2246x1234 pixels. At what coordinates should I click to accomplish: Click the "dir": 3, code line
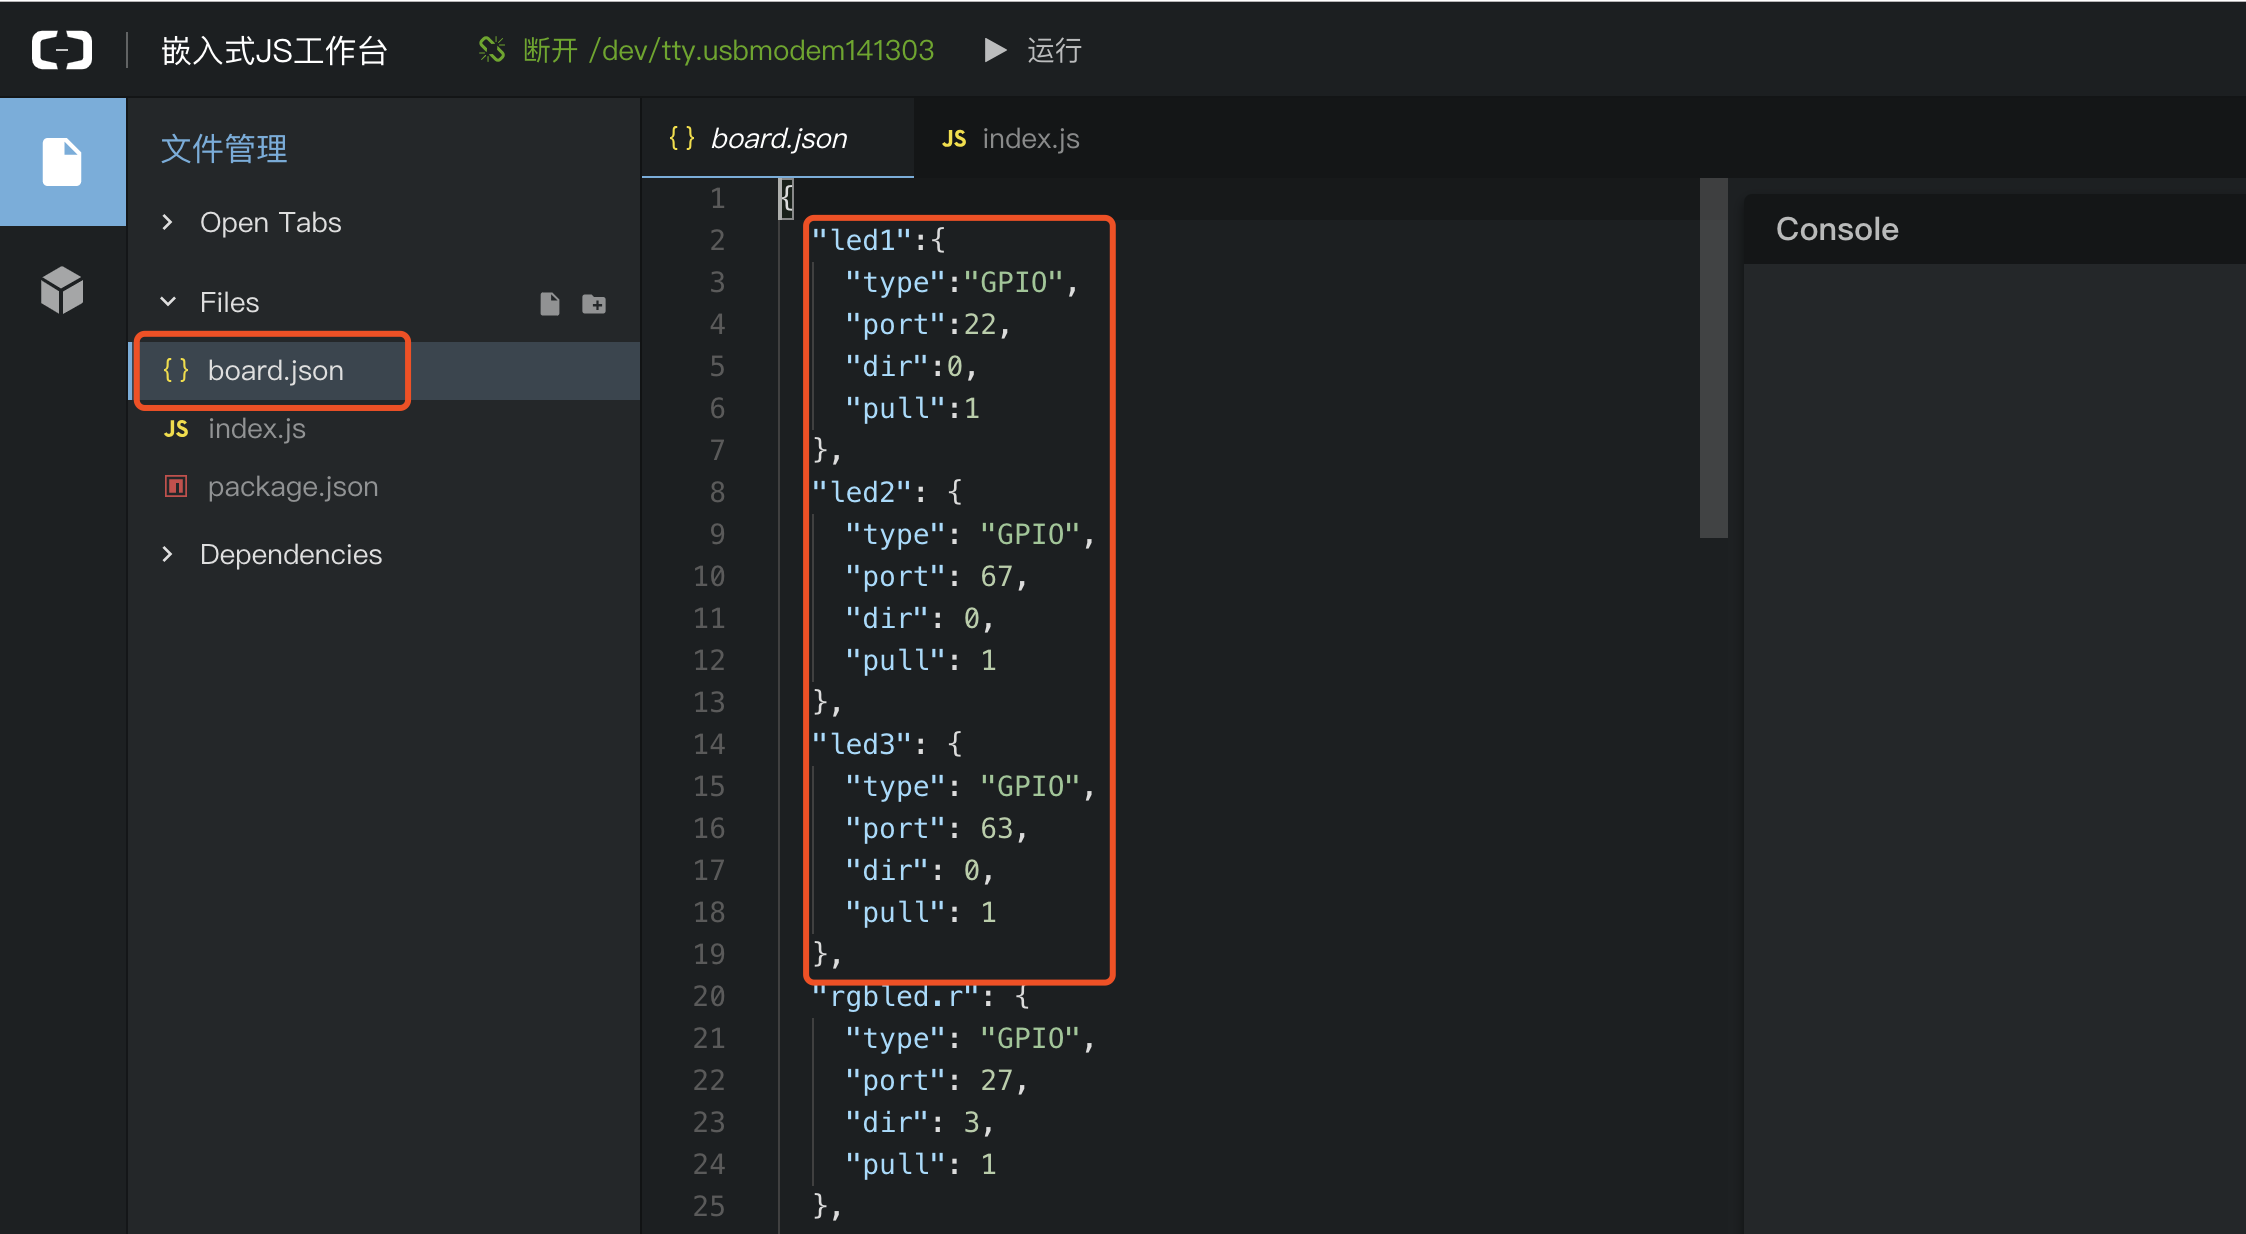920,1122
